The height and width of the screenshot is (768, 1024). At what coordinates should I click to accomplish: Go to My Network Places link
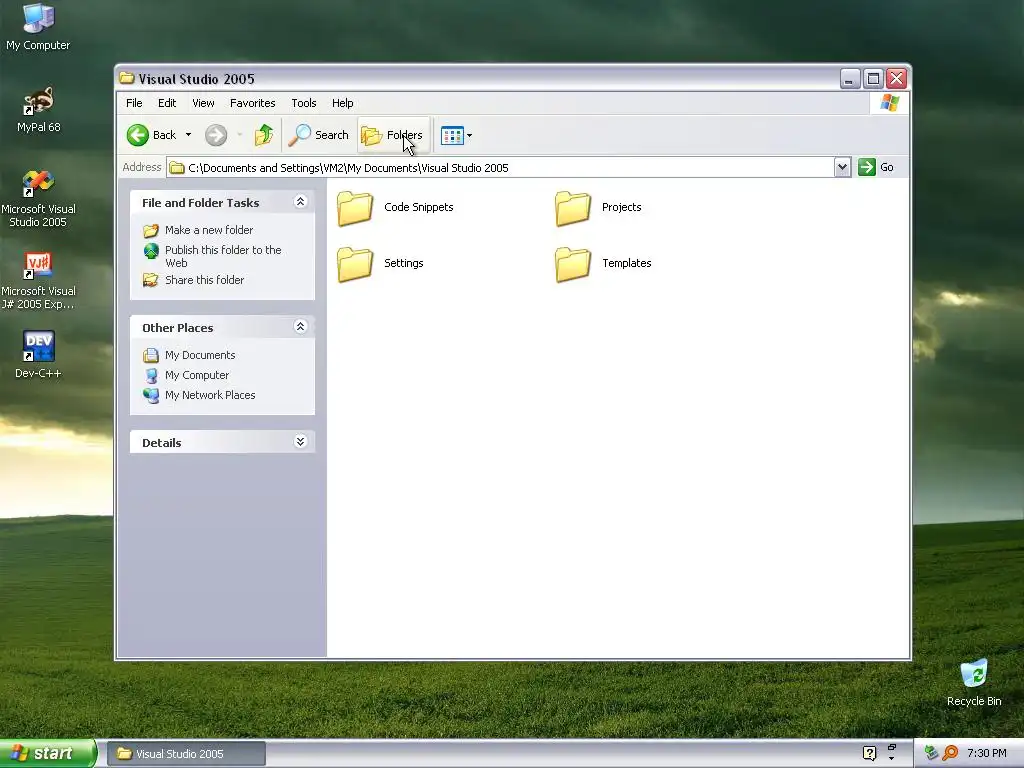pyautogui.click(x=210, y=395)
